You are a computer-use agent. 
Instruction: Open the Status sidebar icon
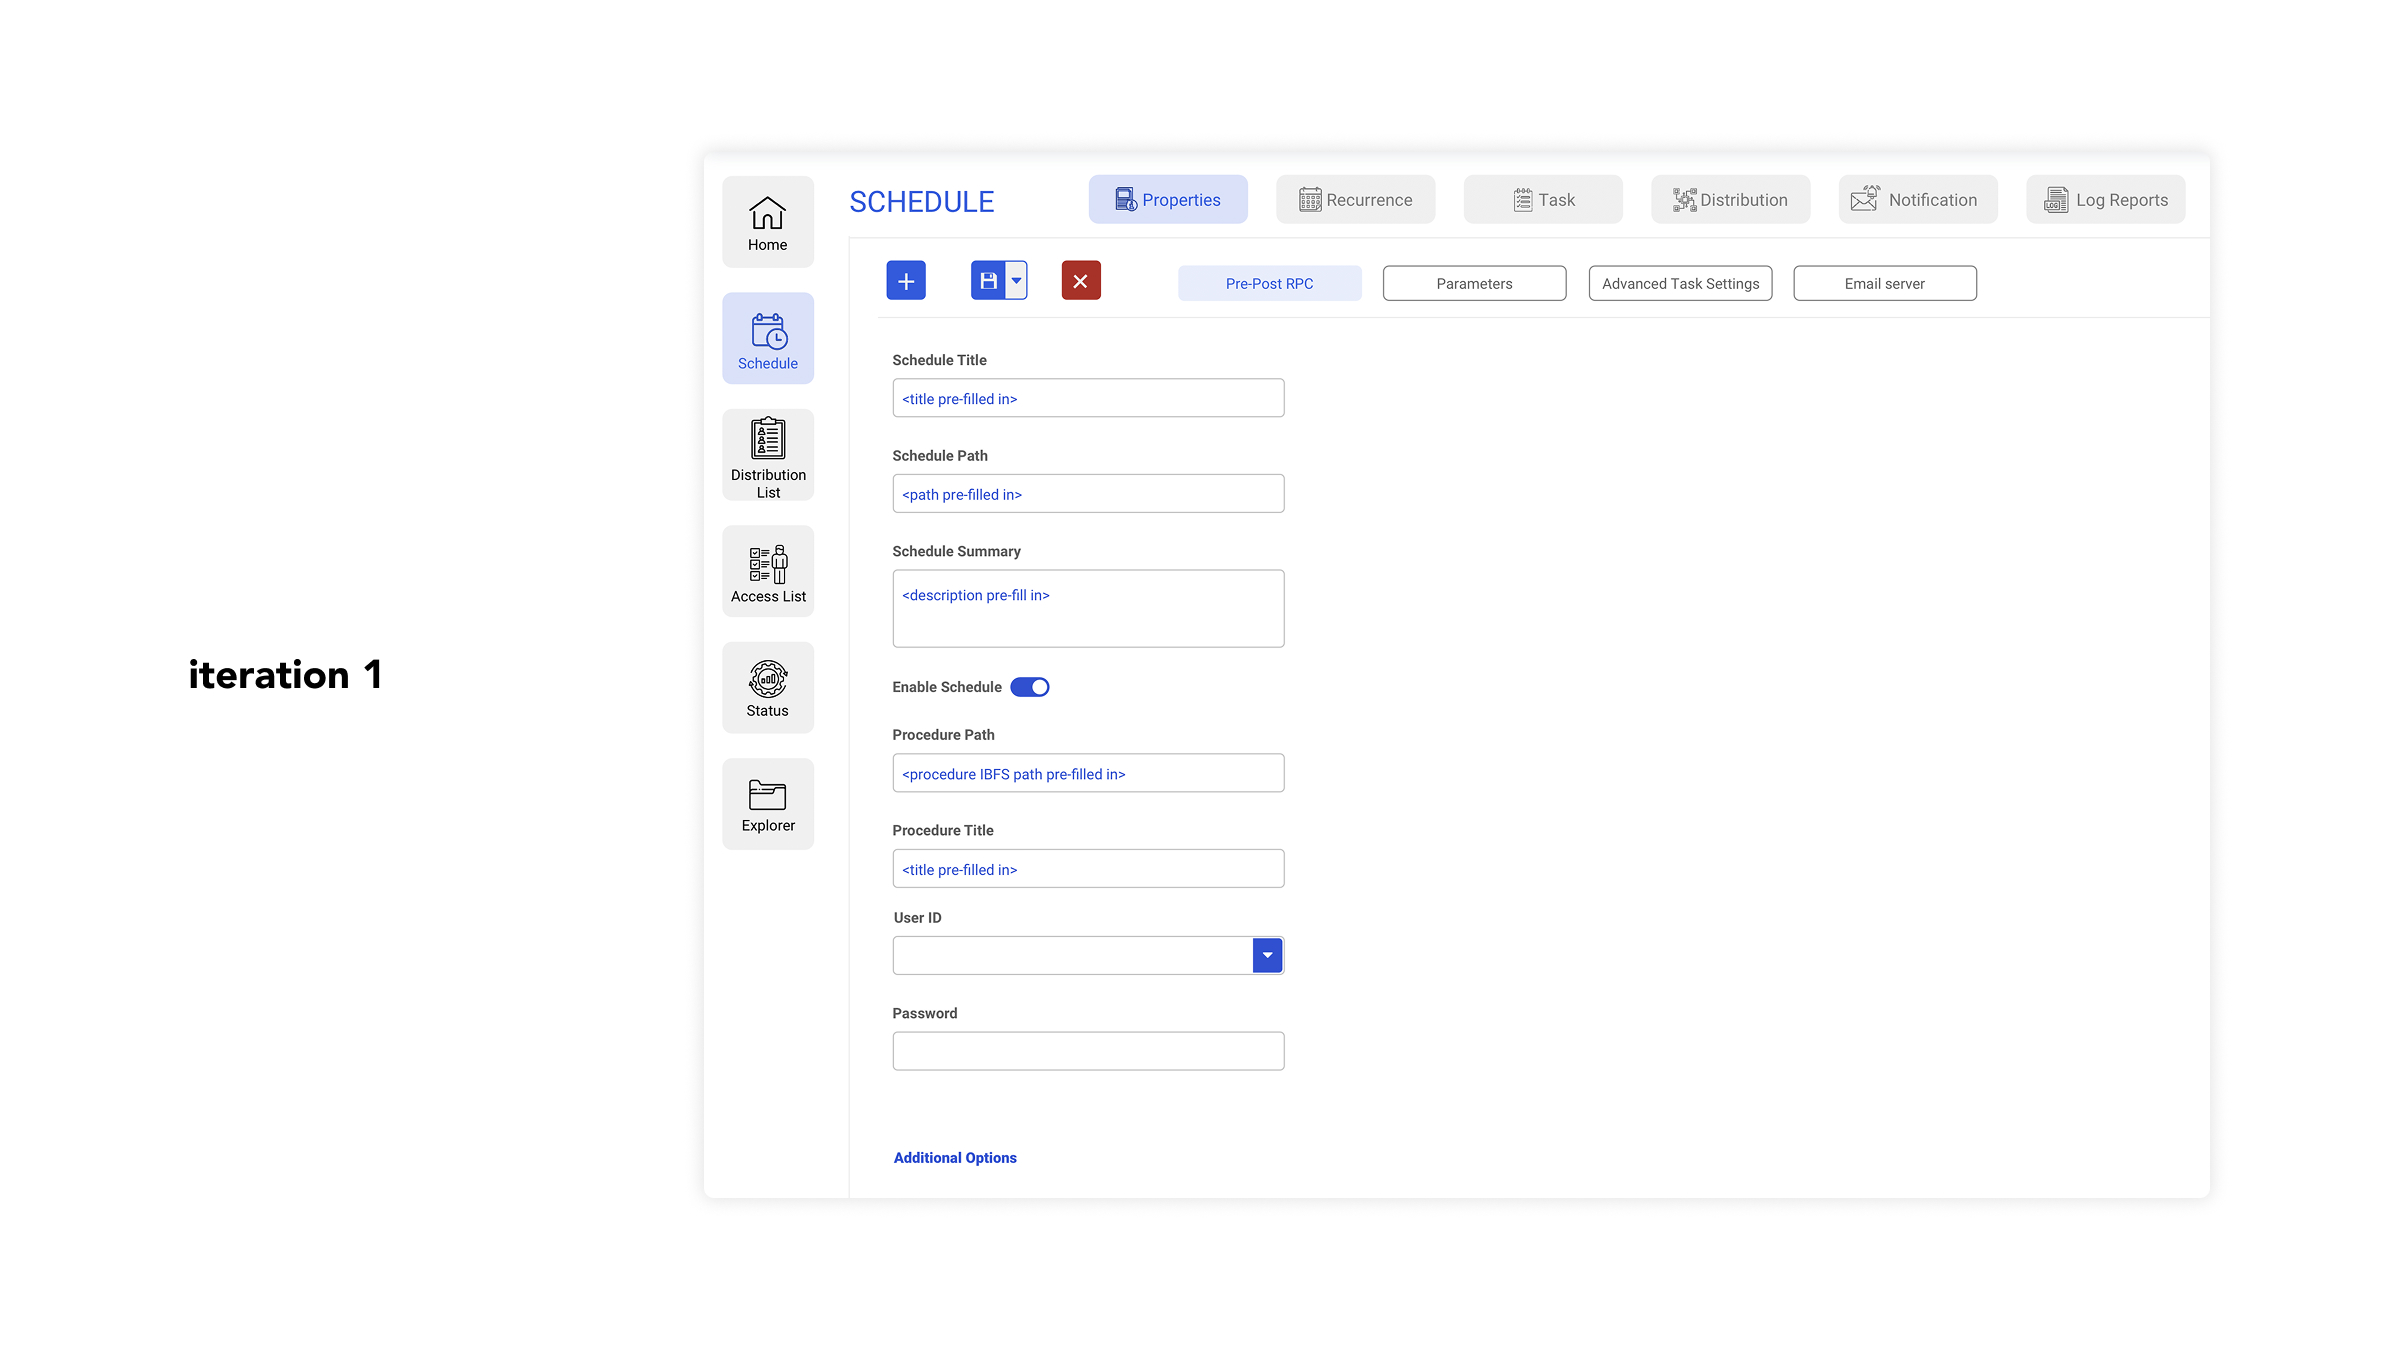[767, 688]
